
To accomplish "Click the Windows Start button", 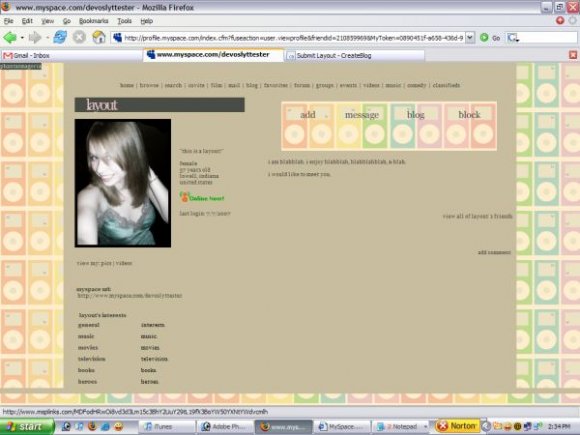I will pyautogui.click(x=27, y=426).
